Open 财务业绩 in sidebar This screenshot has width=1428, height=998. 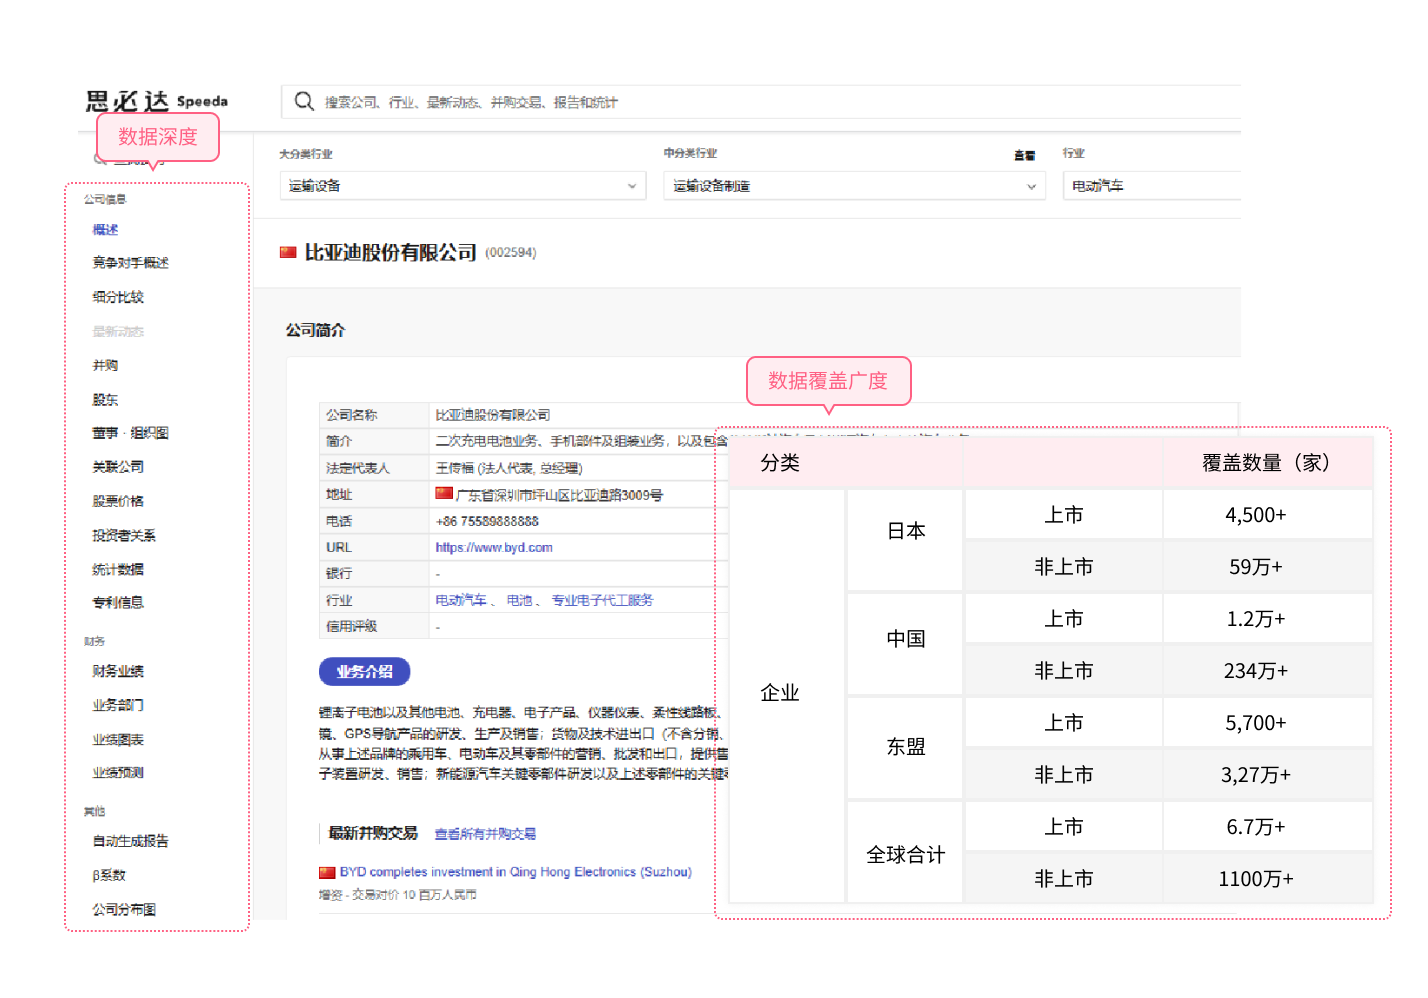[118, 671]
